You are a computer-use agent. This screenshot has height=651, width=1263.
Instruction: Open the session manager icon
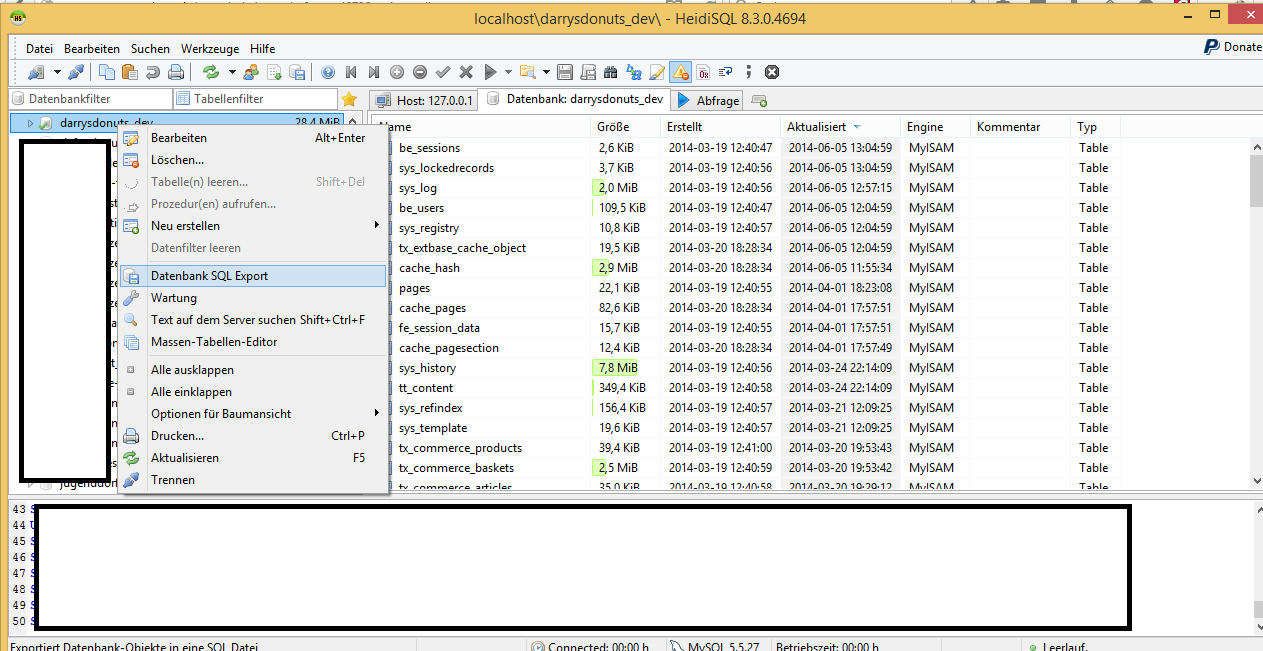35,72
